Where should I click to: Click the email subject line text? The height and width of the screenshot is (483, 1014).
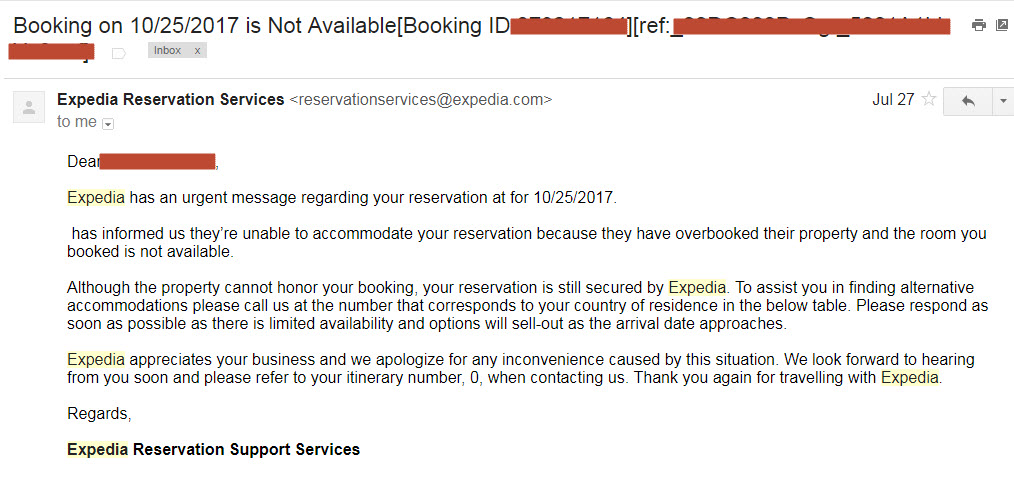click(260, 26)
